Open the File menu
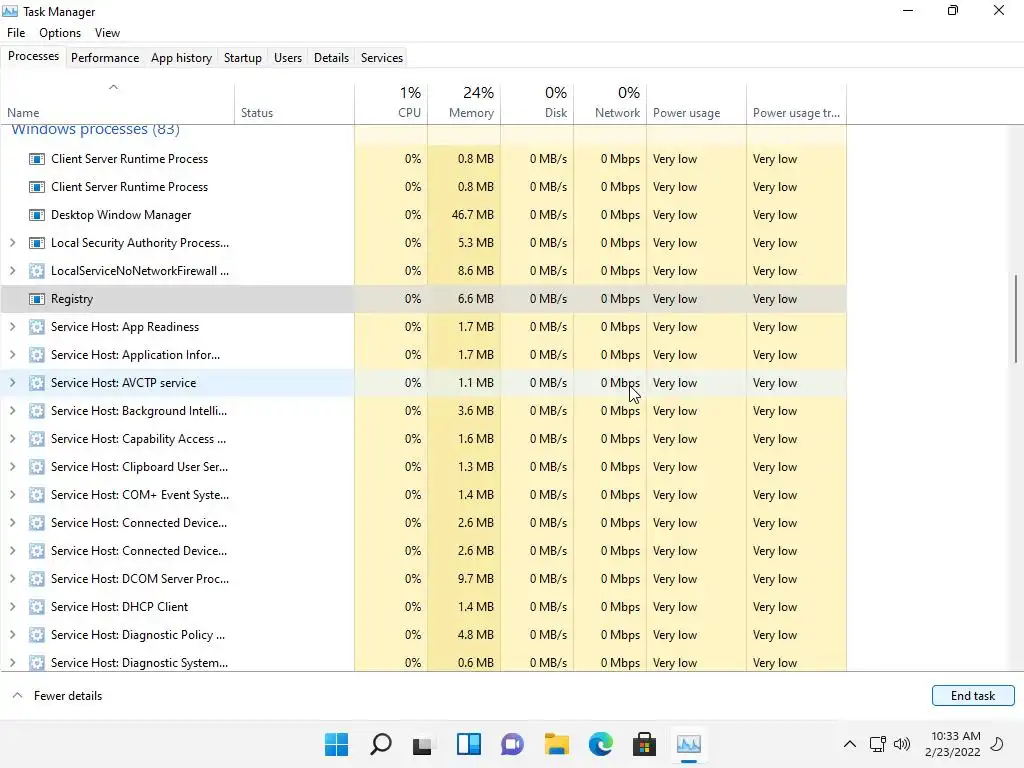1024x768 pixels. coord(16,33)
